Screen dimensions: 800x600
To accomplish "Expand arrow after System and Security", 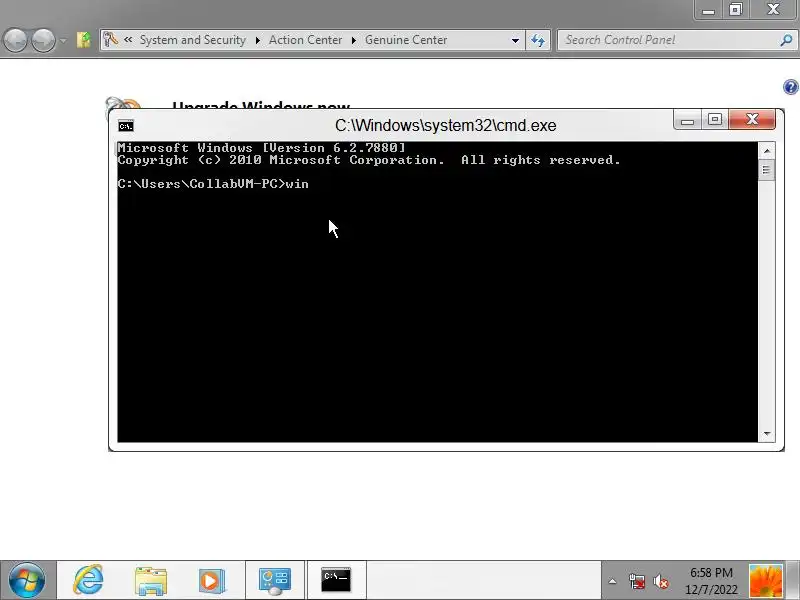I will click(x=258, y=40).
